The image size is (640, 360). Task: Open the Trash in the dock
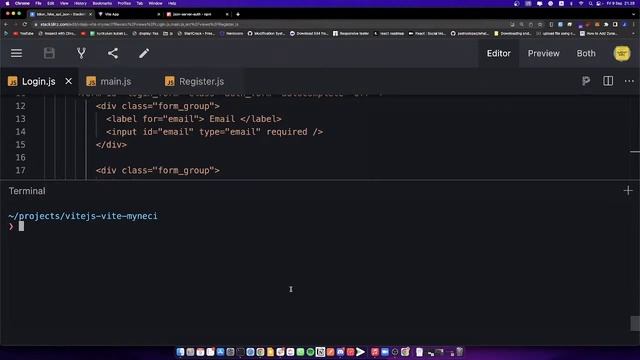[x=460, y=352]
